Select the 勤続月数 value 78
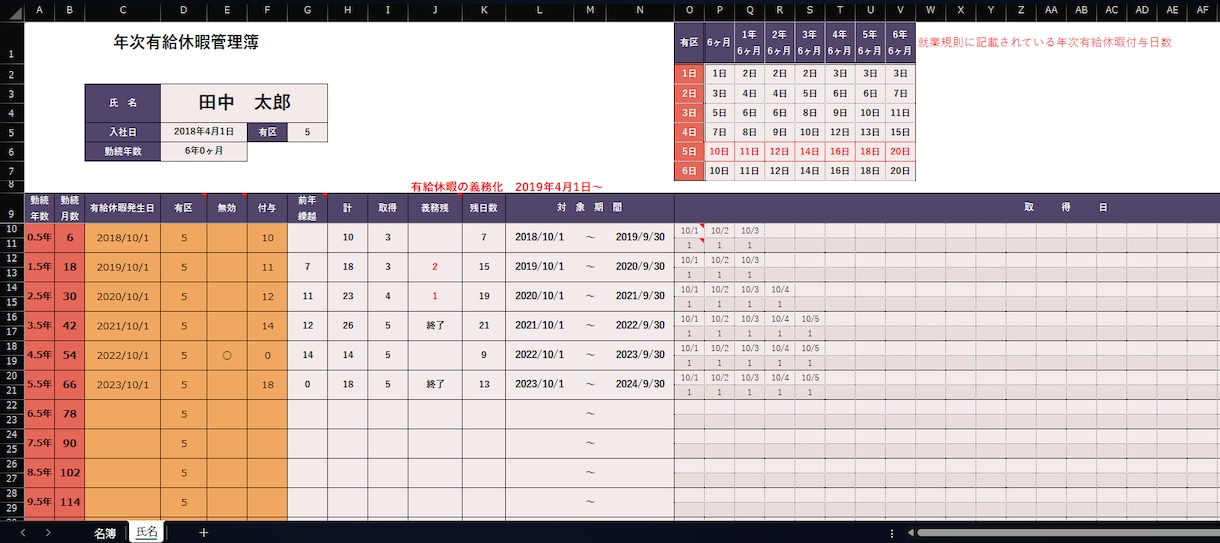1220x543 pixels. (70, 413)
